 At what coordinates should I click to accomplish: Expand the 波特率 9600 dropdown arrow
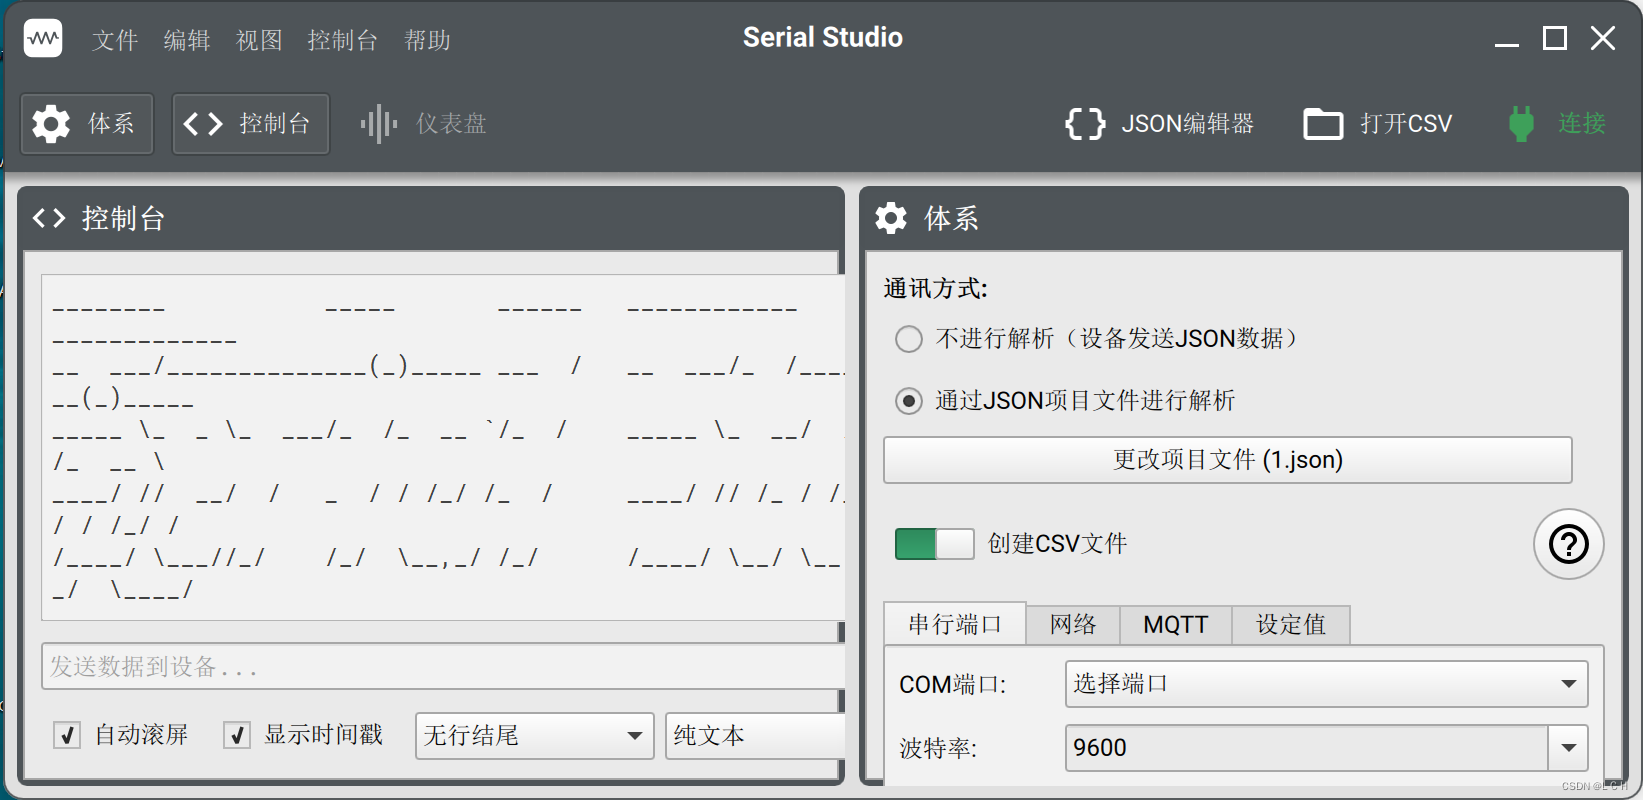click(1568, 748)
